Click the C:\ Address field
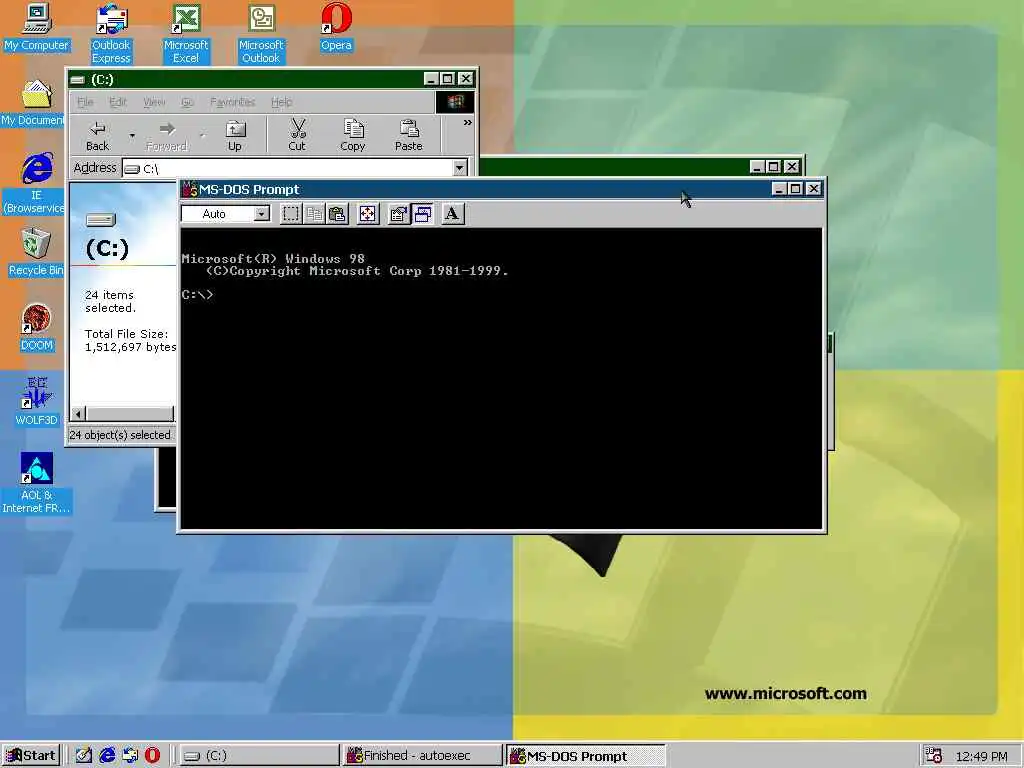 pos(287,168)
